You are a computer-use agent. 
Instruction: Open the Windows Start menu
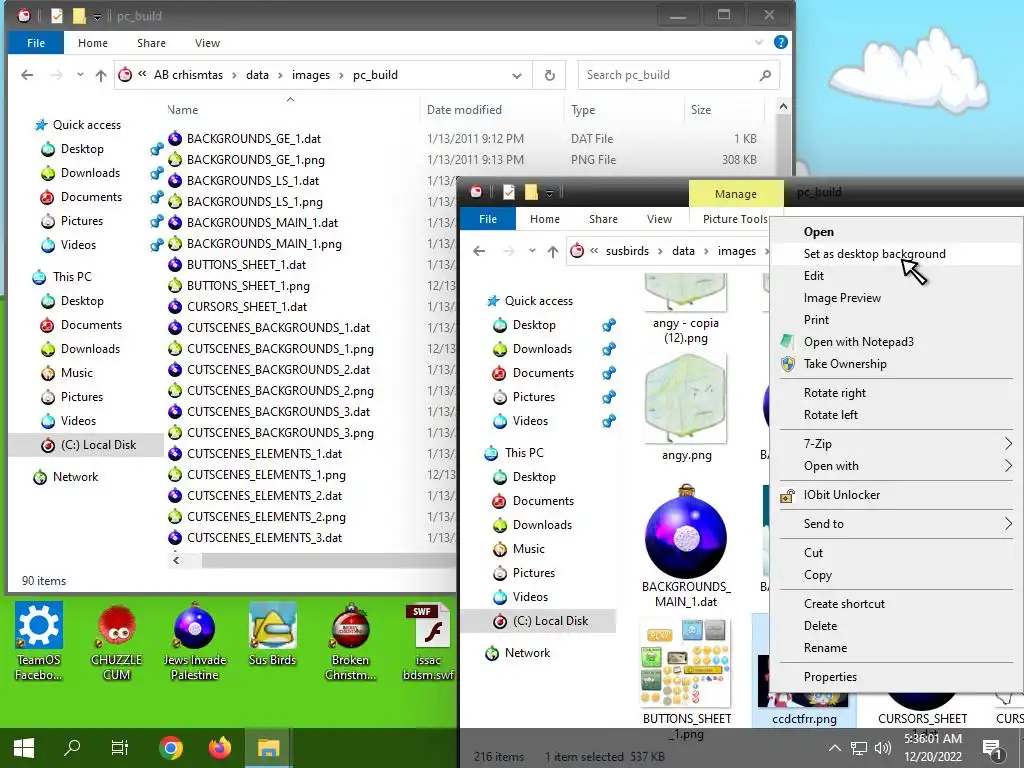click(24, 748)
